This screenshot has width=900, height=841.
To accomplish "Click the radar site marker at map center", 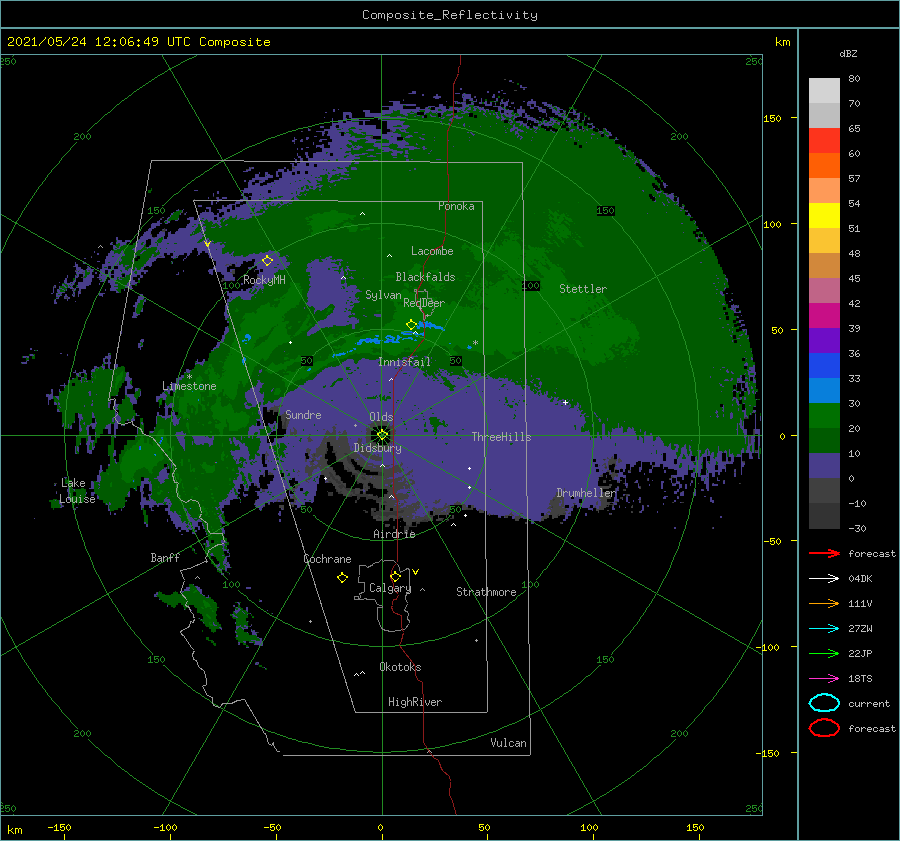I will [382, 435].
